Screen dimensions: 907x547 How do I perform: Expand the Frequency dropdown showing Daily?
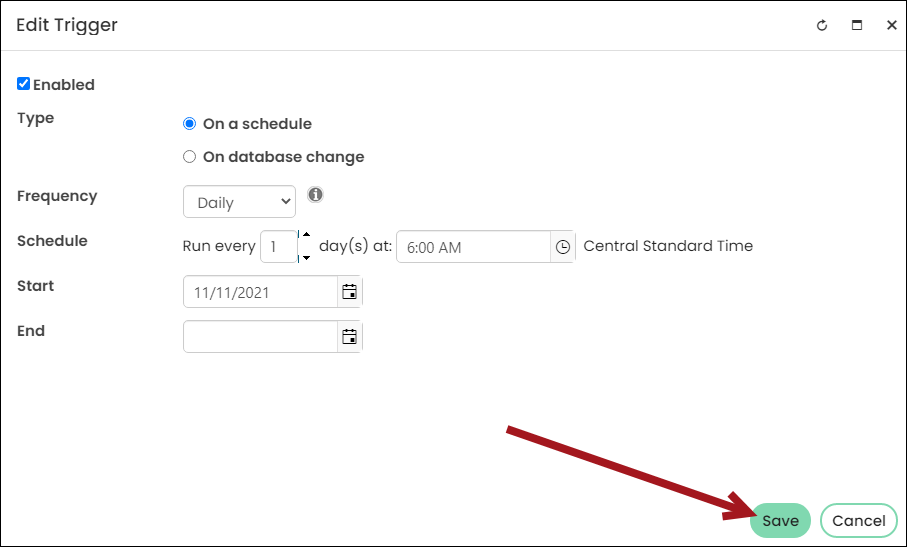click(x=239, y=202)
